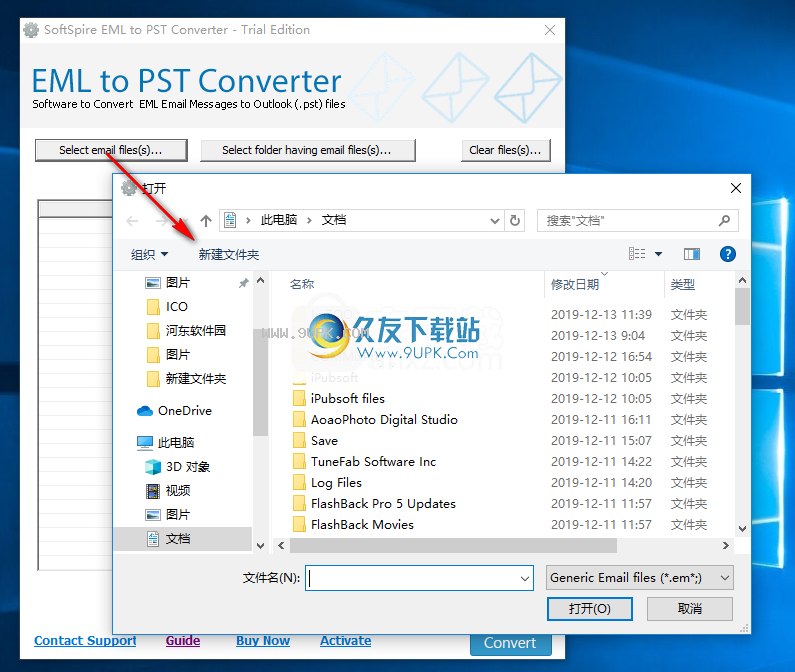Click the Save folder icon
Screen dimensions: 795x672
(x=299, y=440)
